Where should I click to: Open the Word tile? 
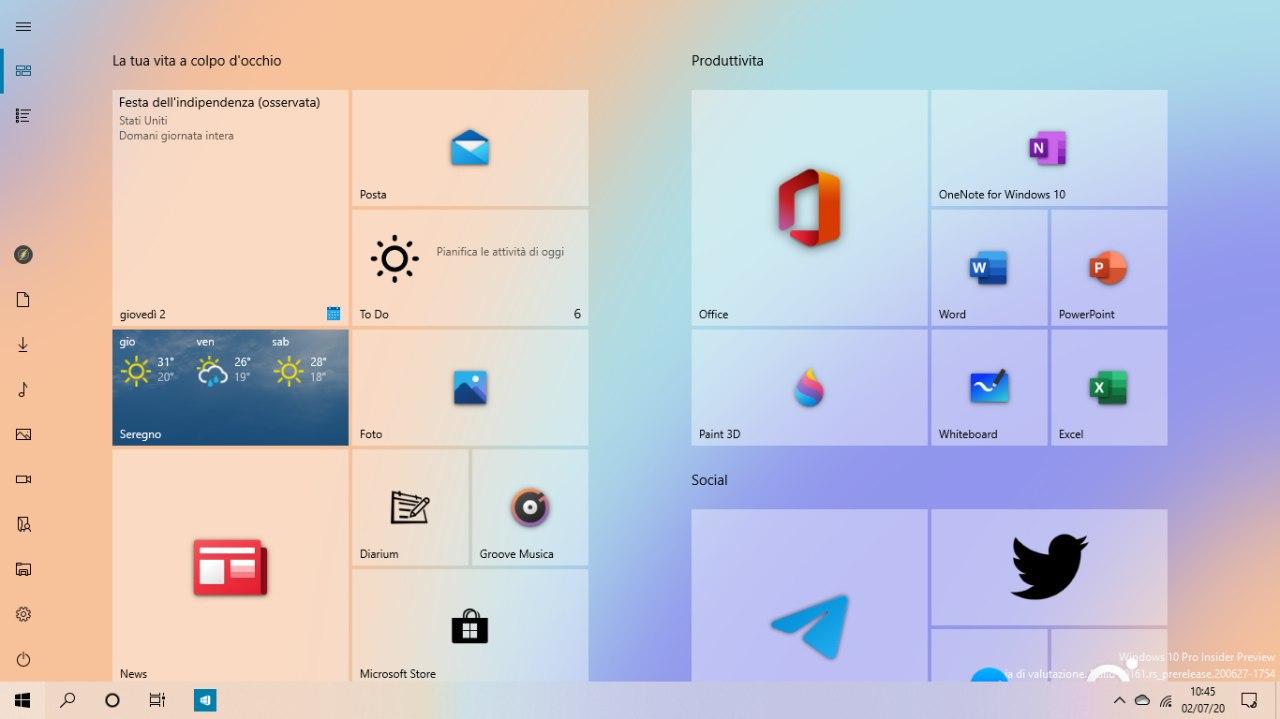click(989, 267)
